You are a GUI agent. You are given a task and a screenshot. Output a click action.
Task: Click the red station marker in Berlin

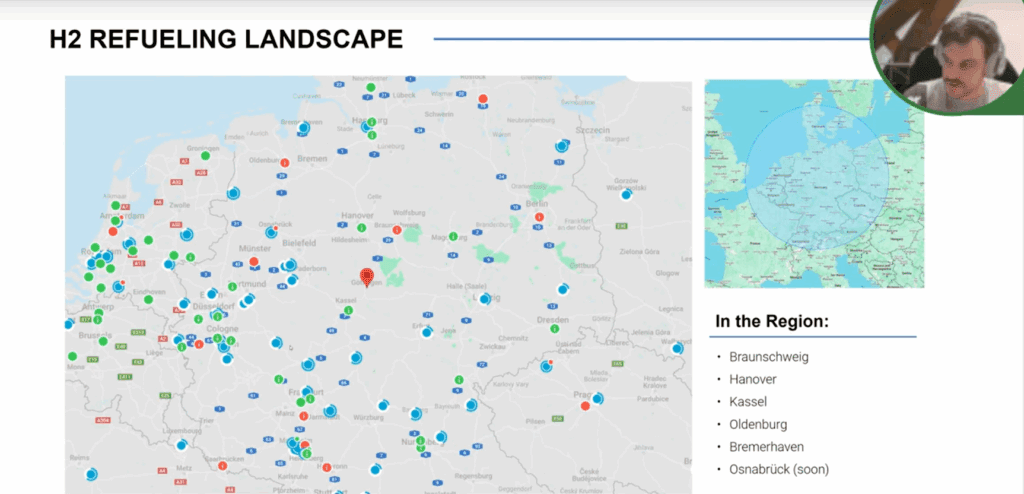tap(540, 217)
